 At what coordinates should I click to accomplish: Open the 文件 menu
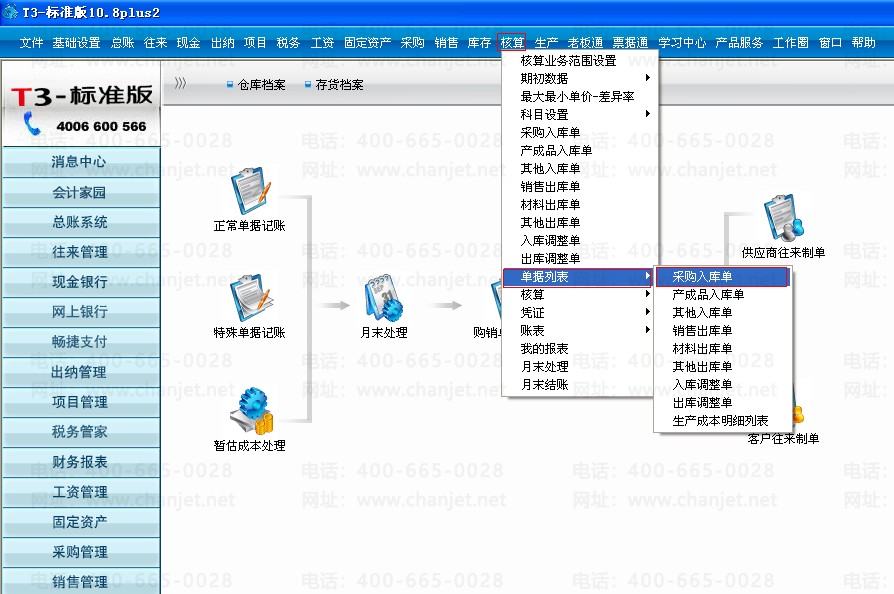[31, 43]
